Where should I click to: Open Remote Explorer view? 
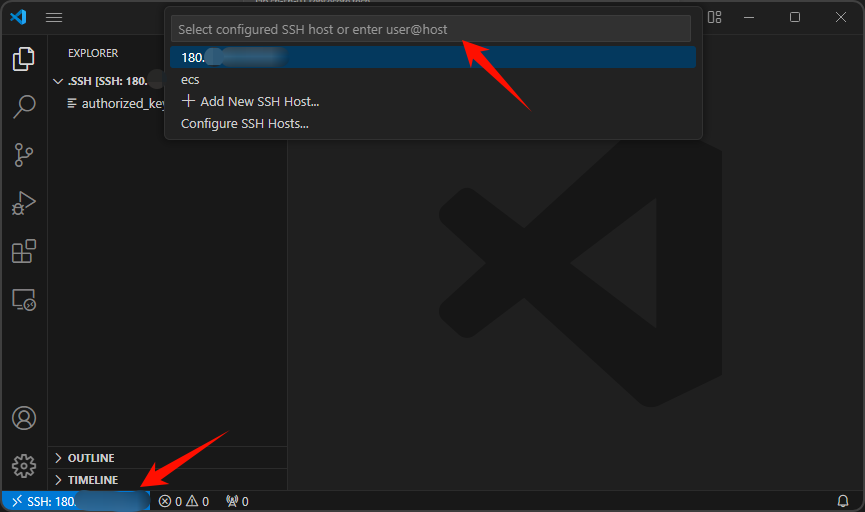tap(23, 299)
